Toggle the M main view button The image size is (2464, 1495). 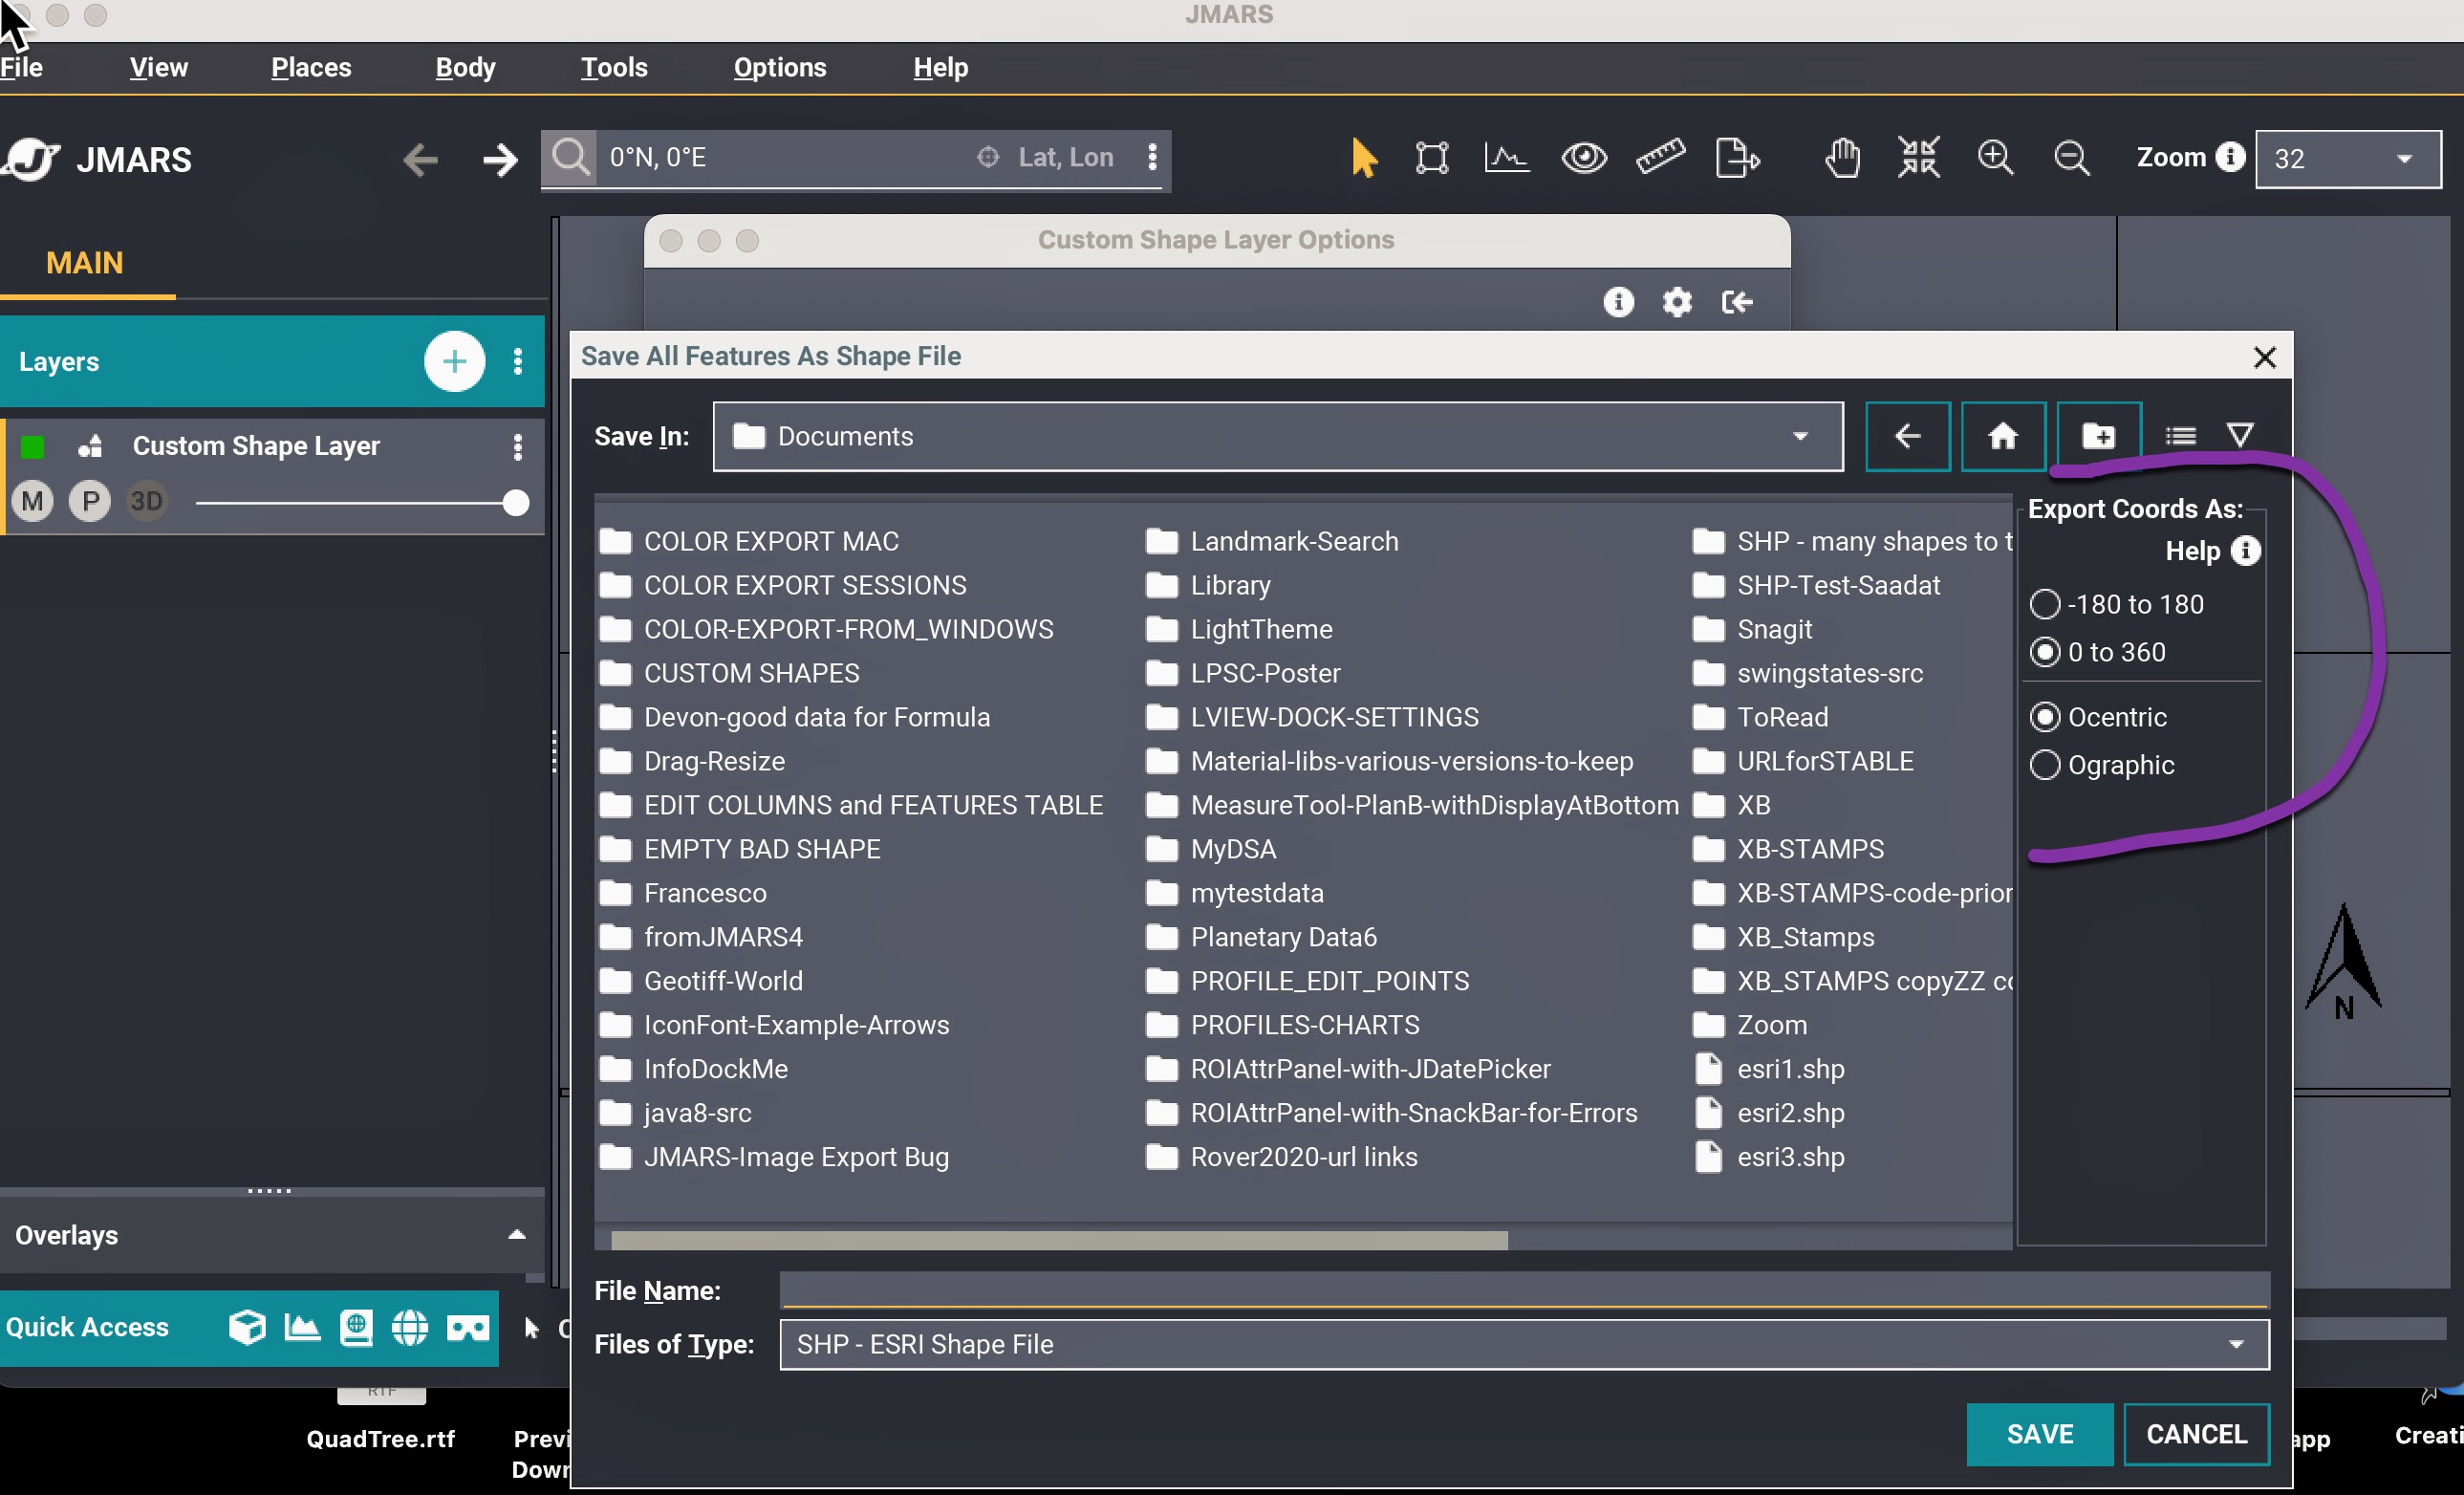pos(33,501)
